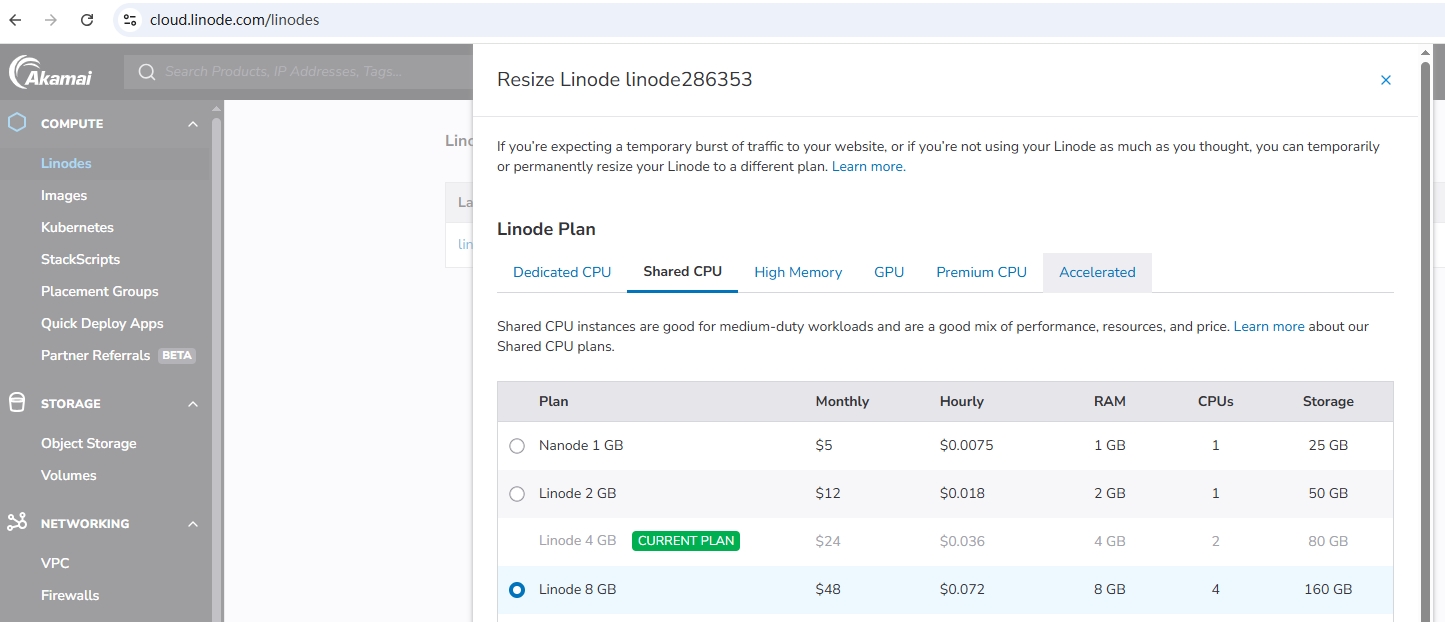This screenshot has width=1445, height=622.
Task: Click the Compute hexagon icon in sidebar
Action: click(16, 123)
